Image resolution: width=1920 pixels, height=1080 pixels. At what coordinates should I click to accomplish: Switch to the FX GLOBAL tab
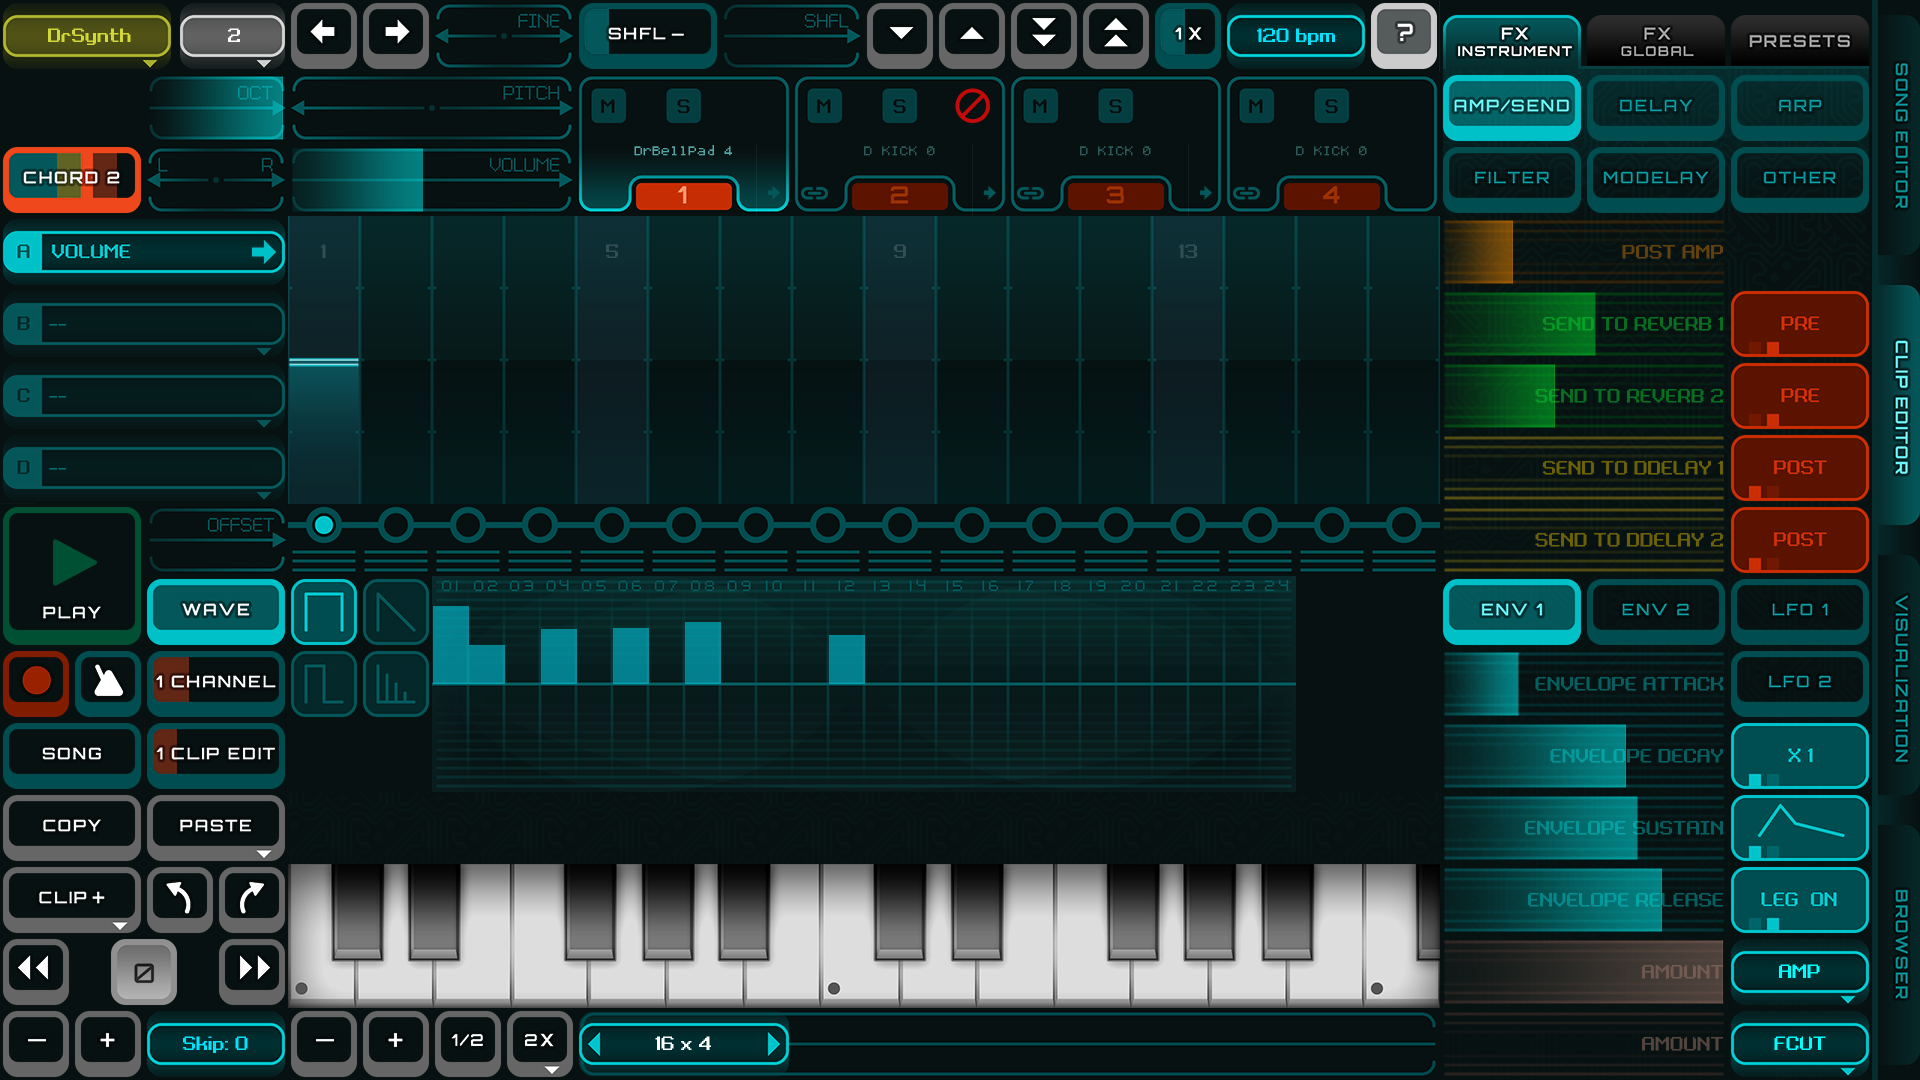(x=1656, y=41)
